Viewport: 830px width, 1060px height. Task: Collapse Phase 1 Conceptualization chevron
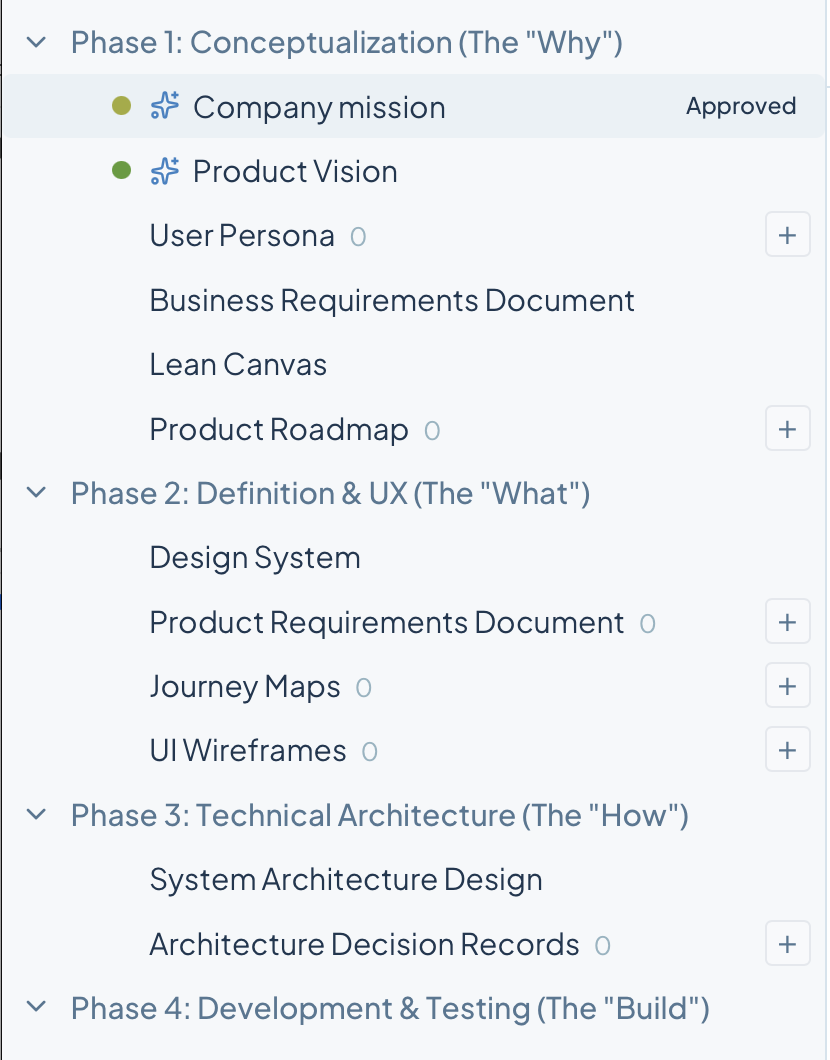click(36, 43)
